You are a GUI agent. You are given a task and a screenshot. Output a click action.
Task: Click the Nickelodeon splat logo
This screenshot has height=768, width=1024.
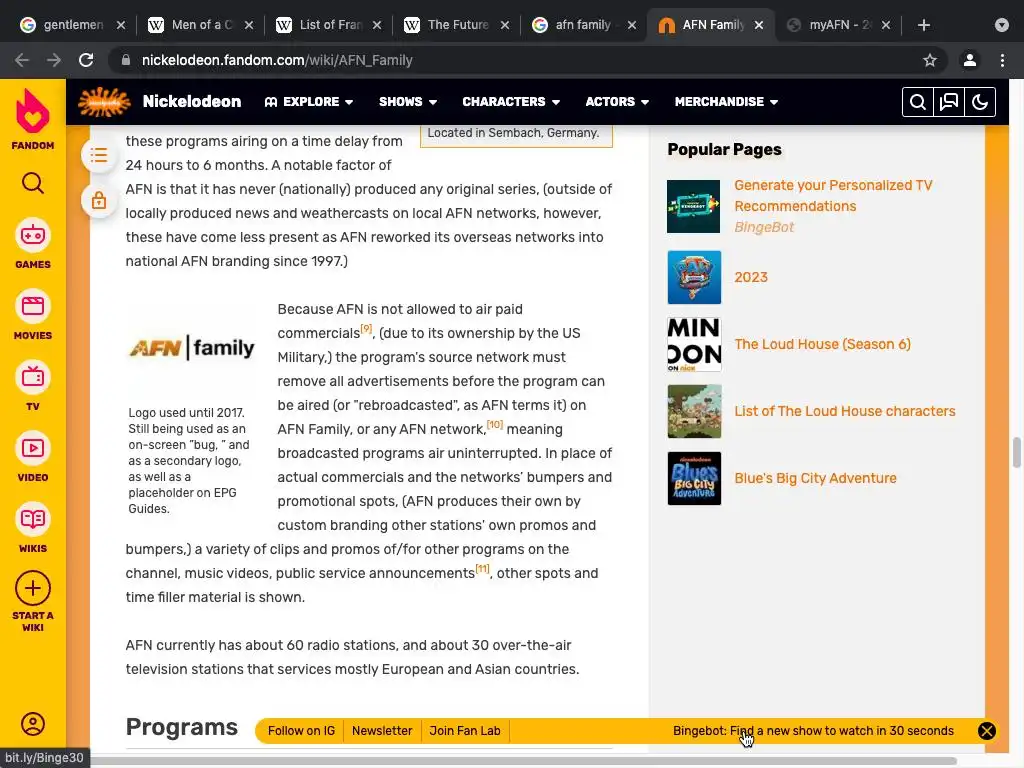click(104, 102)
